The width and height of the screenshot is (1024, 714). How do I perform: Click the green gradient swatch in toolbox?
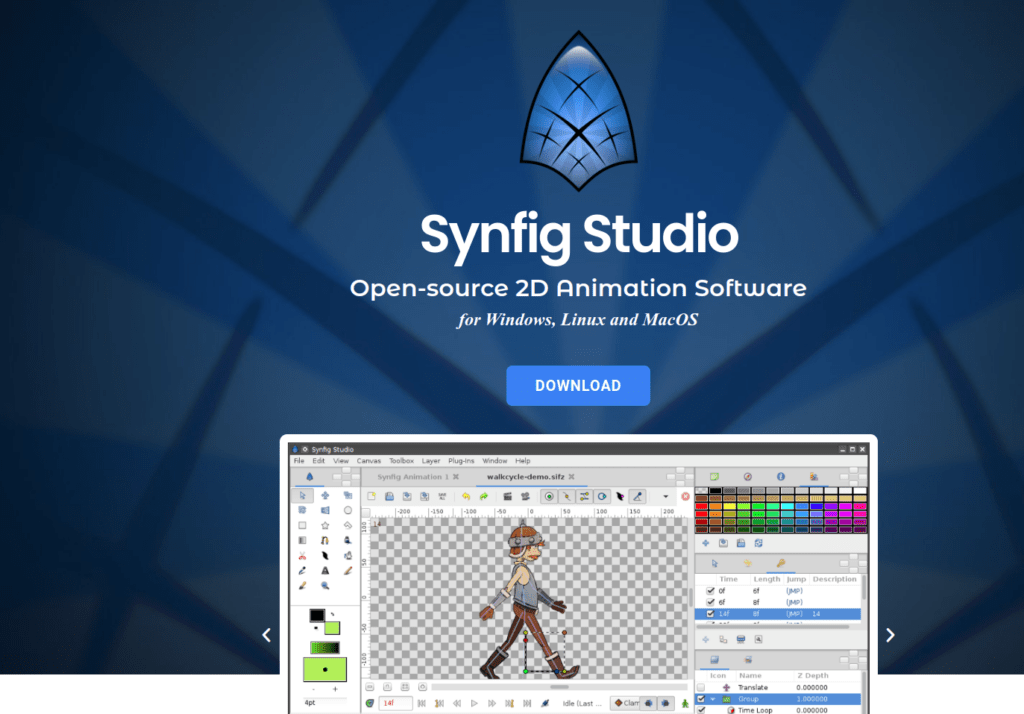(325, 647)
